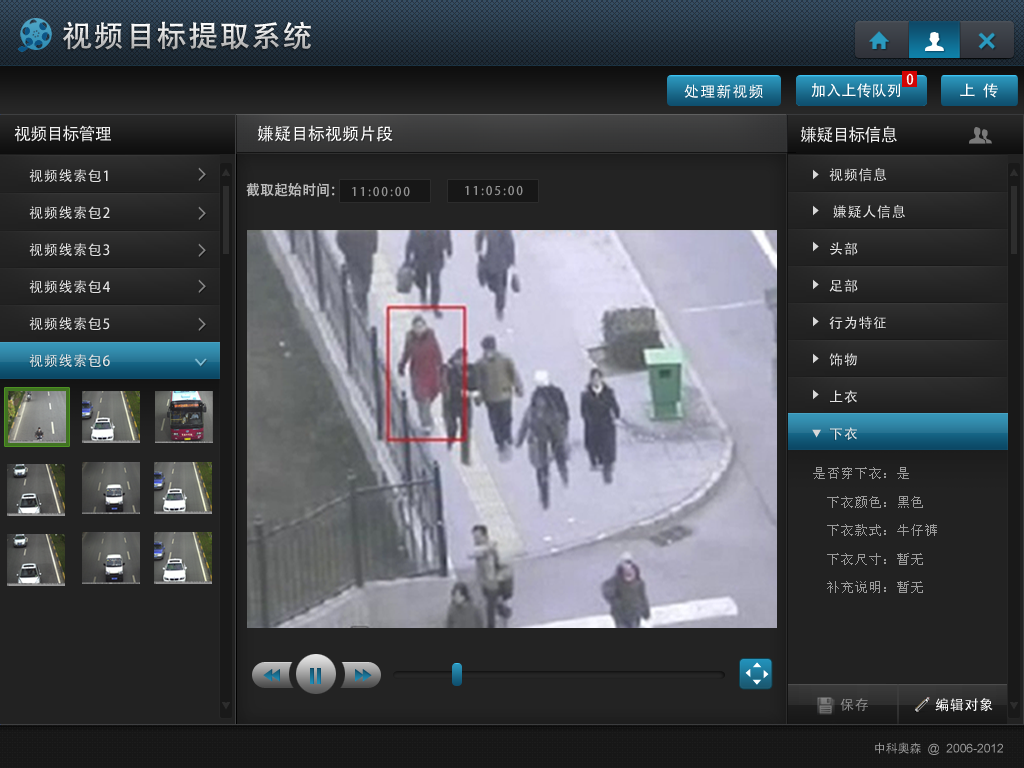Expand 头部 section
Image resolution: width=1024 pixels, height=768 pixels.
[898, 248]
